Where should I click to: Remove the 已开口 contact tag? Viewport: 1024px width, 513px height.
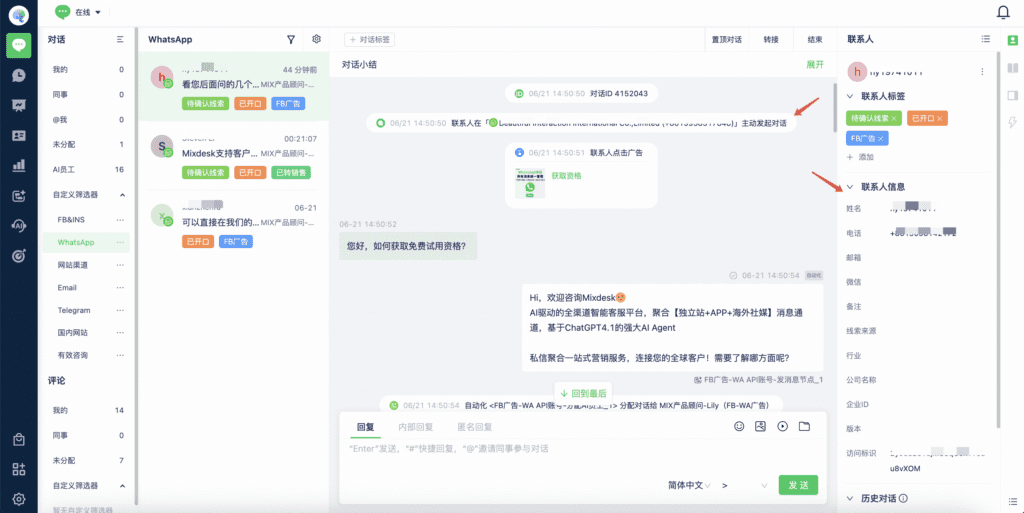point(940,119)
